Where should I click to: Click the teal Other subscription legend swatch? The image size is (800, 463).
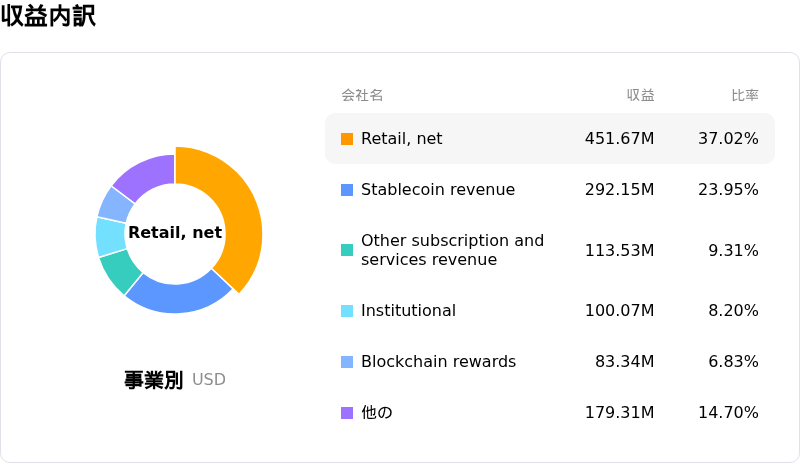[347, 250]
